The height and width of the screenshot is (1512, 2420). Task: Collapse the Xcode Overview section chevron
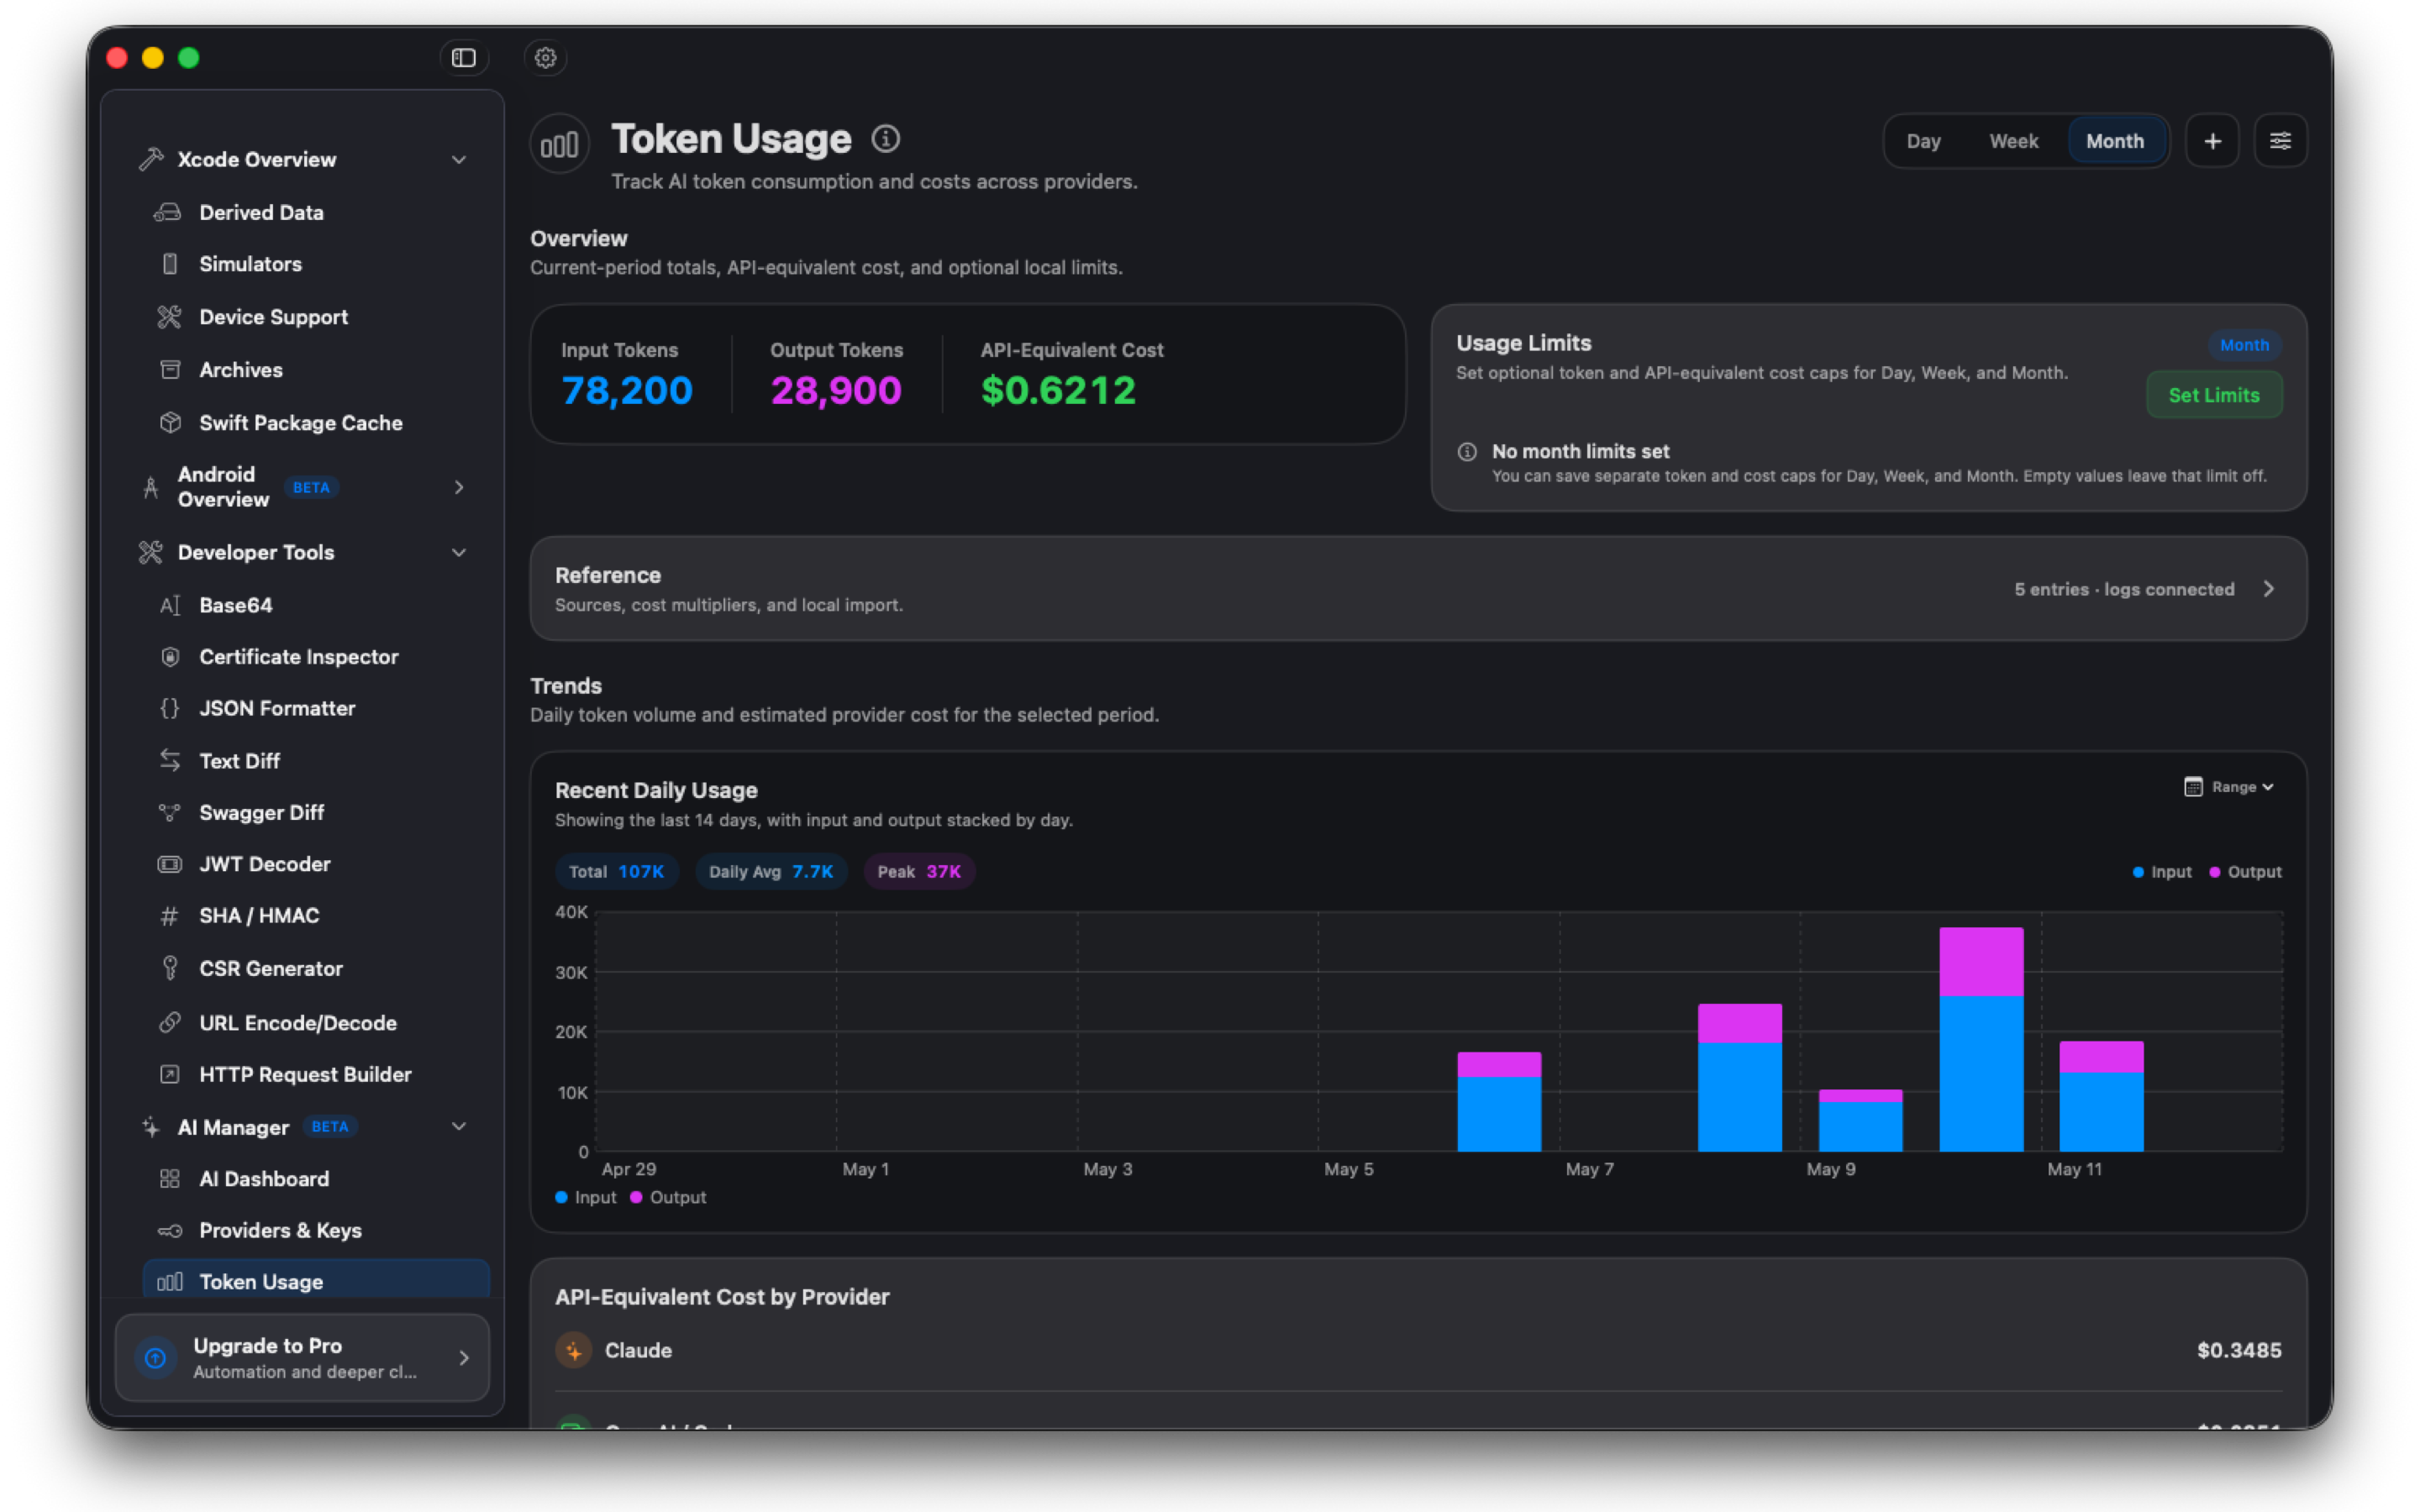tap(459, 160)
